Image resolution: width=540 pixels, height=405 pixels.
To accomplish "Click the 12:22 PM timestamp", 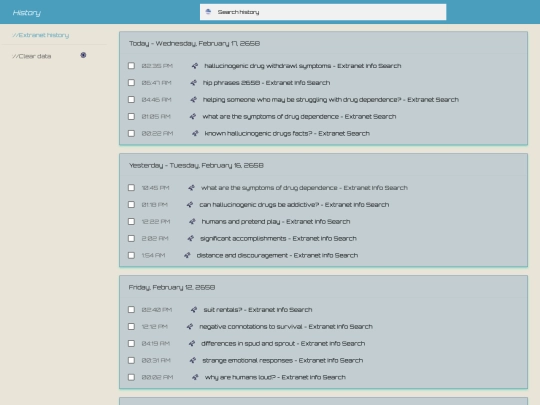I will click(156, 221).
